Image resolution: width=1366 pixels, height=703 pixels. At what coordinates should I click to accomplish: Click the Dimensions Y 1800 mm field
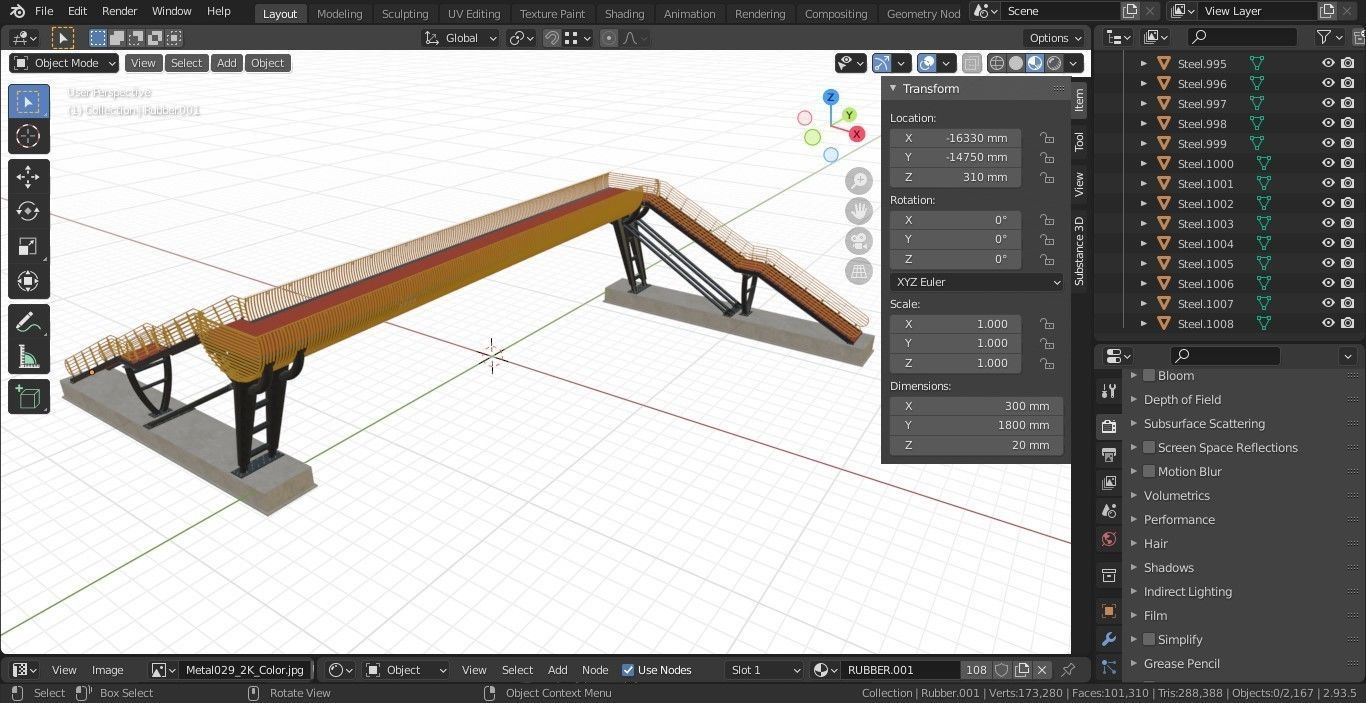pos(976,425)
